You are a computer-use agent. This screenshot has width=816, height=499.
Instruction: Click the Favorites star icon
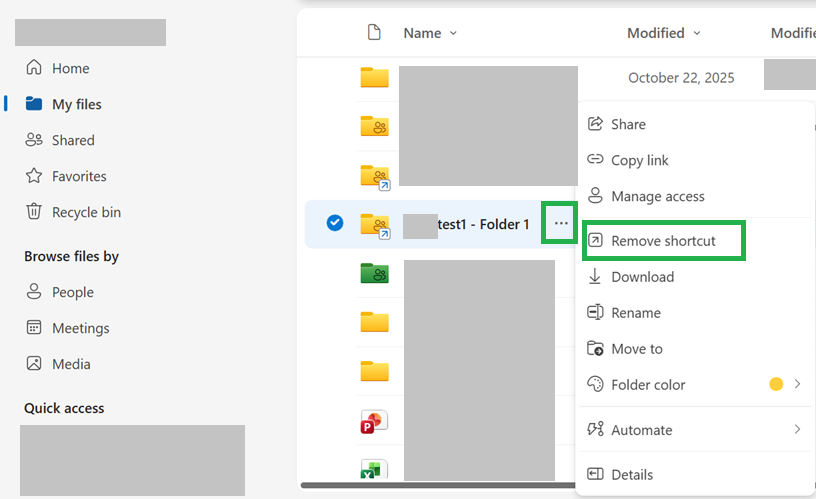(x=34, y=176)
